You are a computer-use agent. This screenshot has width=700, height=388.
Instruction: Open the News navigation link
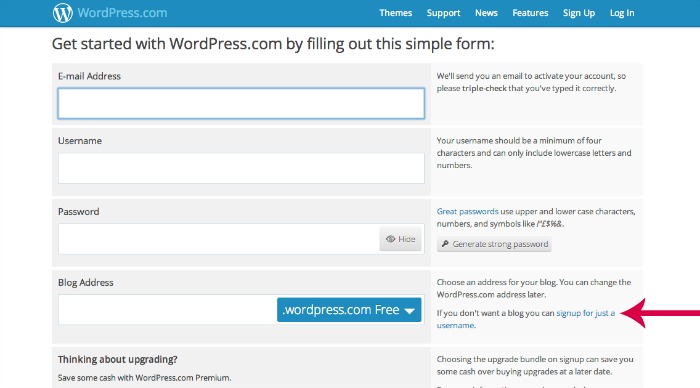[x=486, y=13]
